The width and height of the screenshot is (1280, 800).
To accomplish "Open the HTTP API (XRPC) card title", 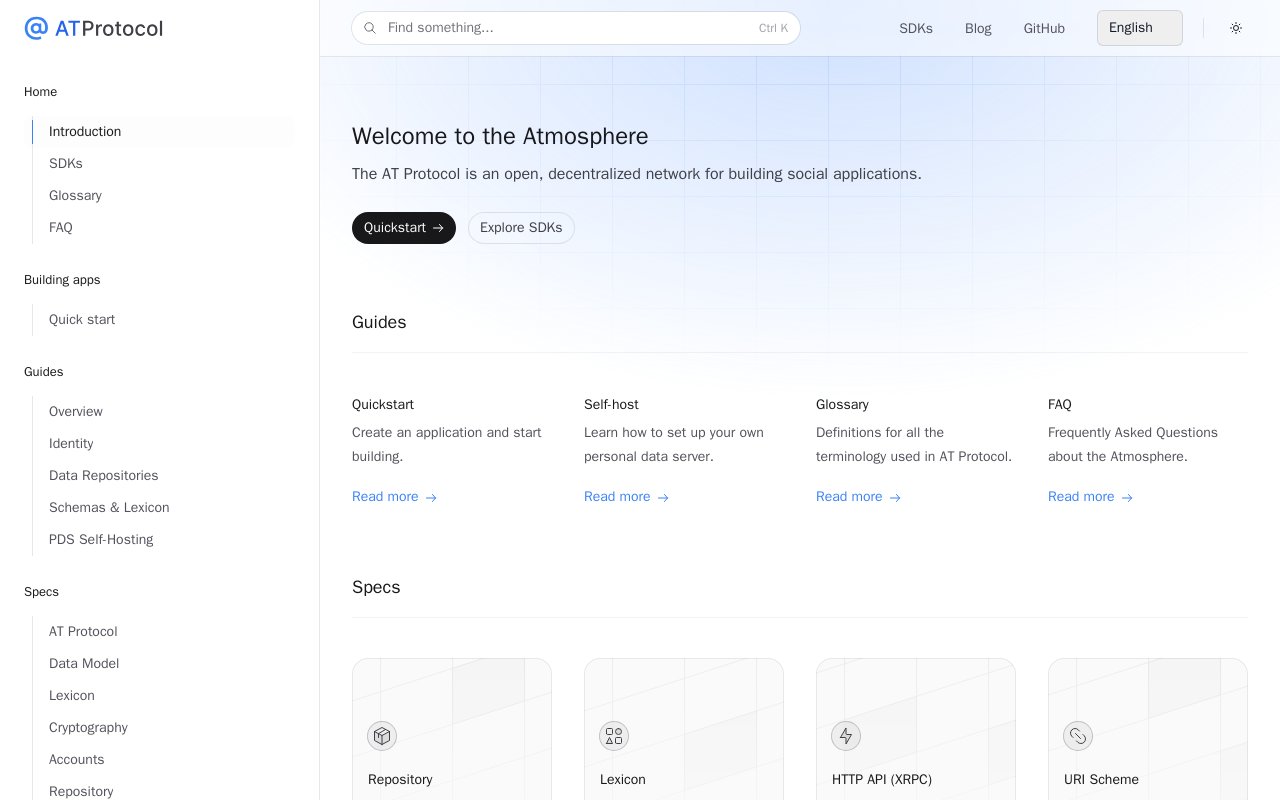I will [882, 780].
